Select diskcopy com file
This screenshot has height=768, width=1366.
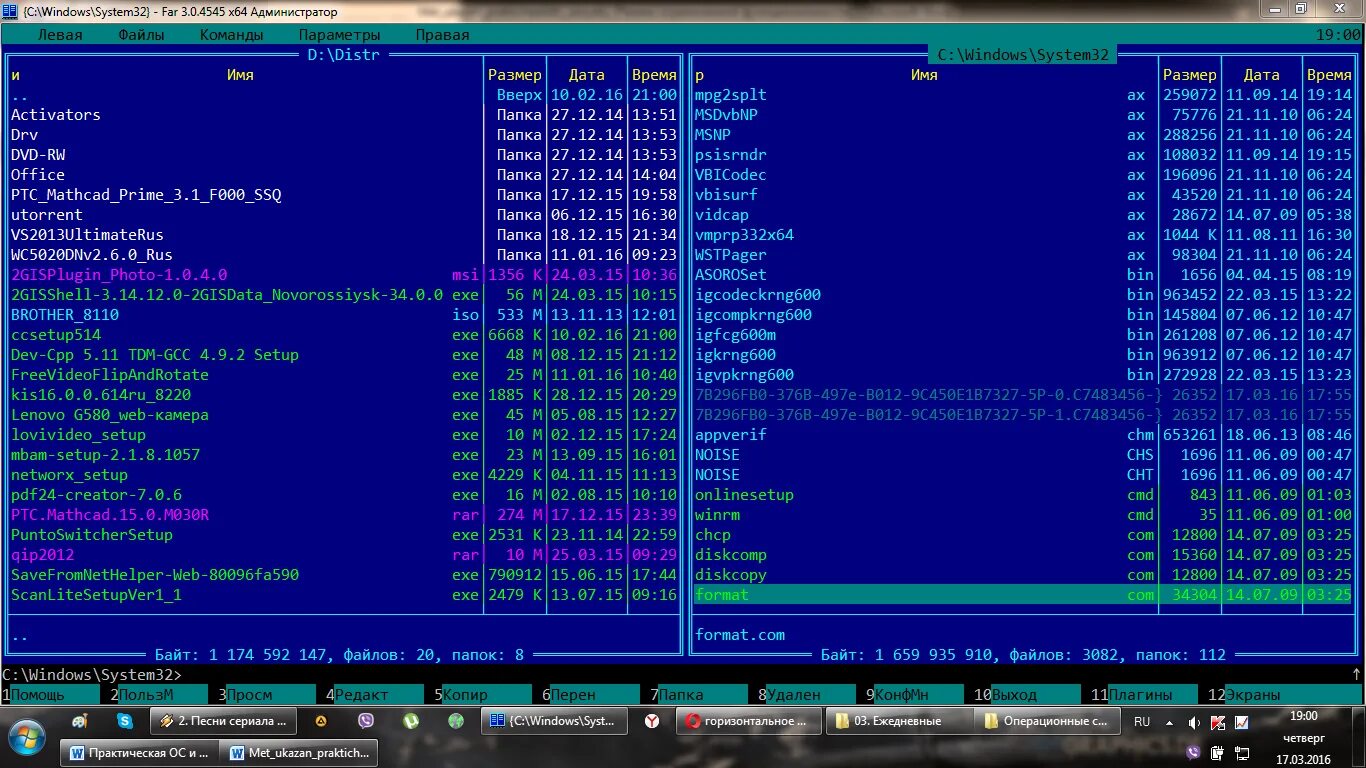1024,575
